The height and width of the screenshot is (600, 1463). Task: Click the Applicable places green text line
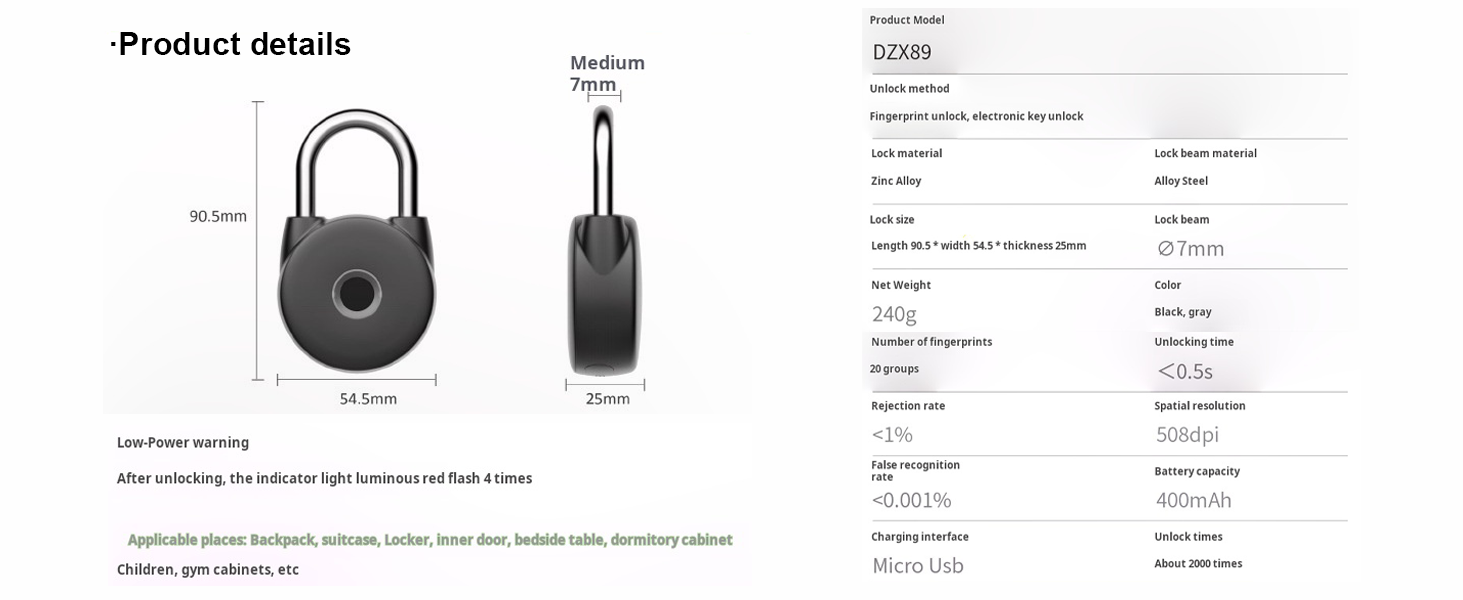430,540
